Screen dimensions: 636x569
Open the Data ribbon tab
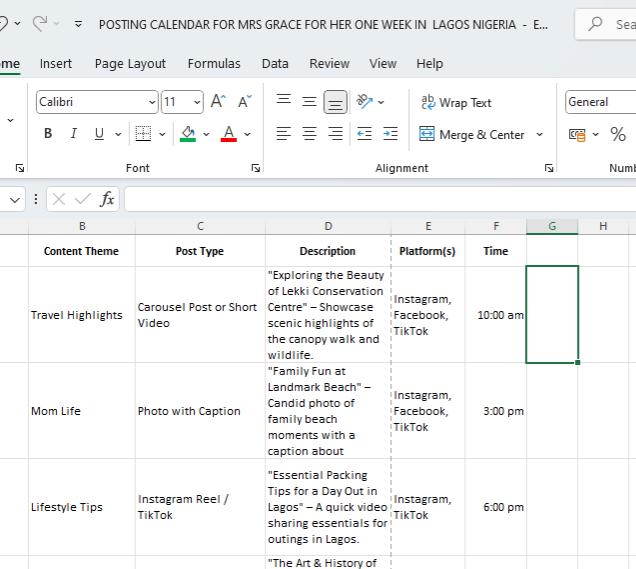[275, 64]
